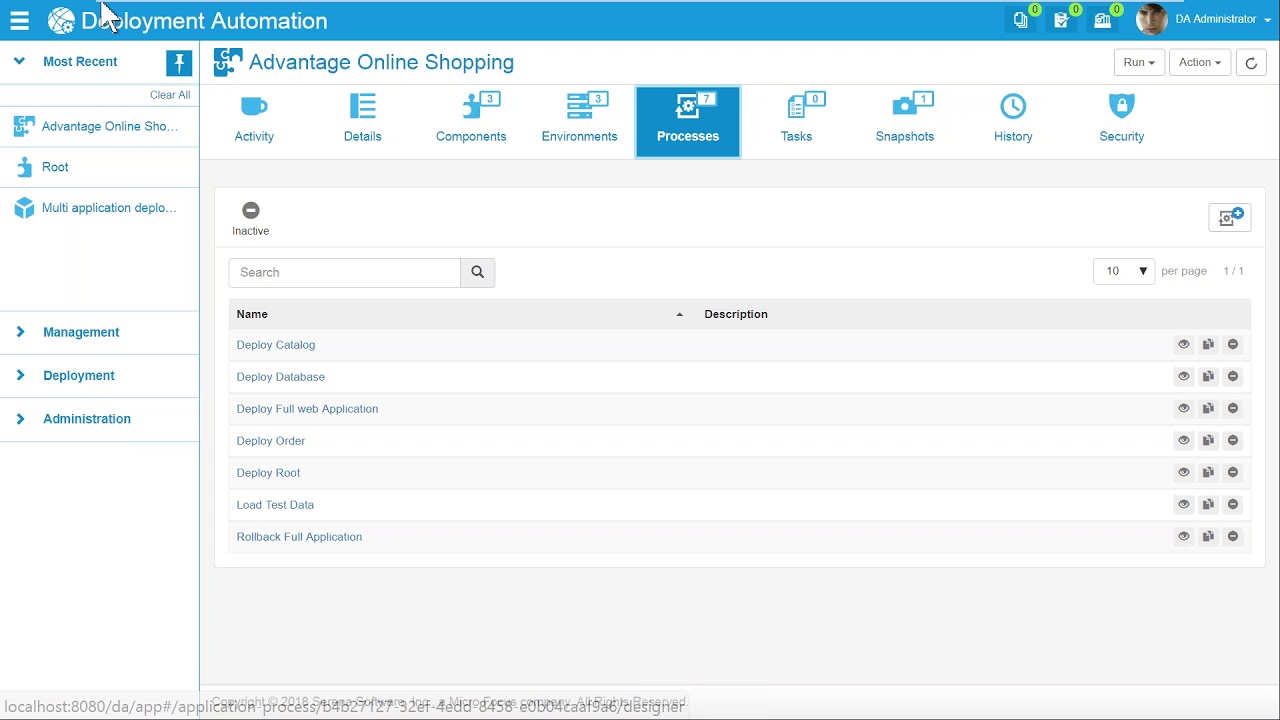
Task: Click the create new process icon
Action: pyautogui.click(x=1229, y=217)
